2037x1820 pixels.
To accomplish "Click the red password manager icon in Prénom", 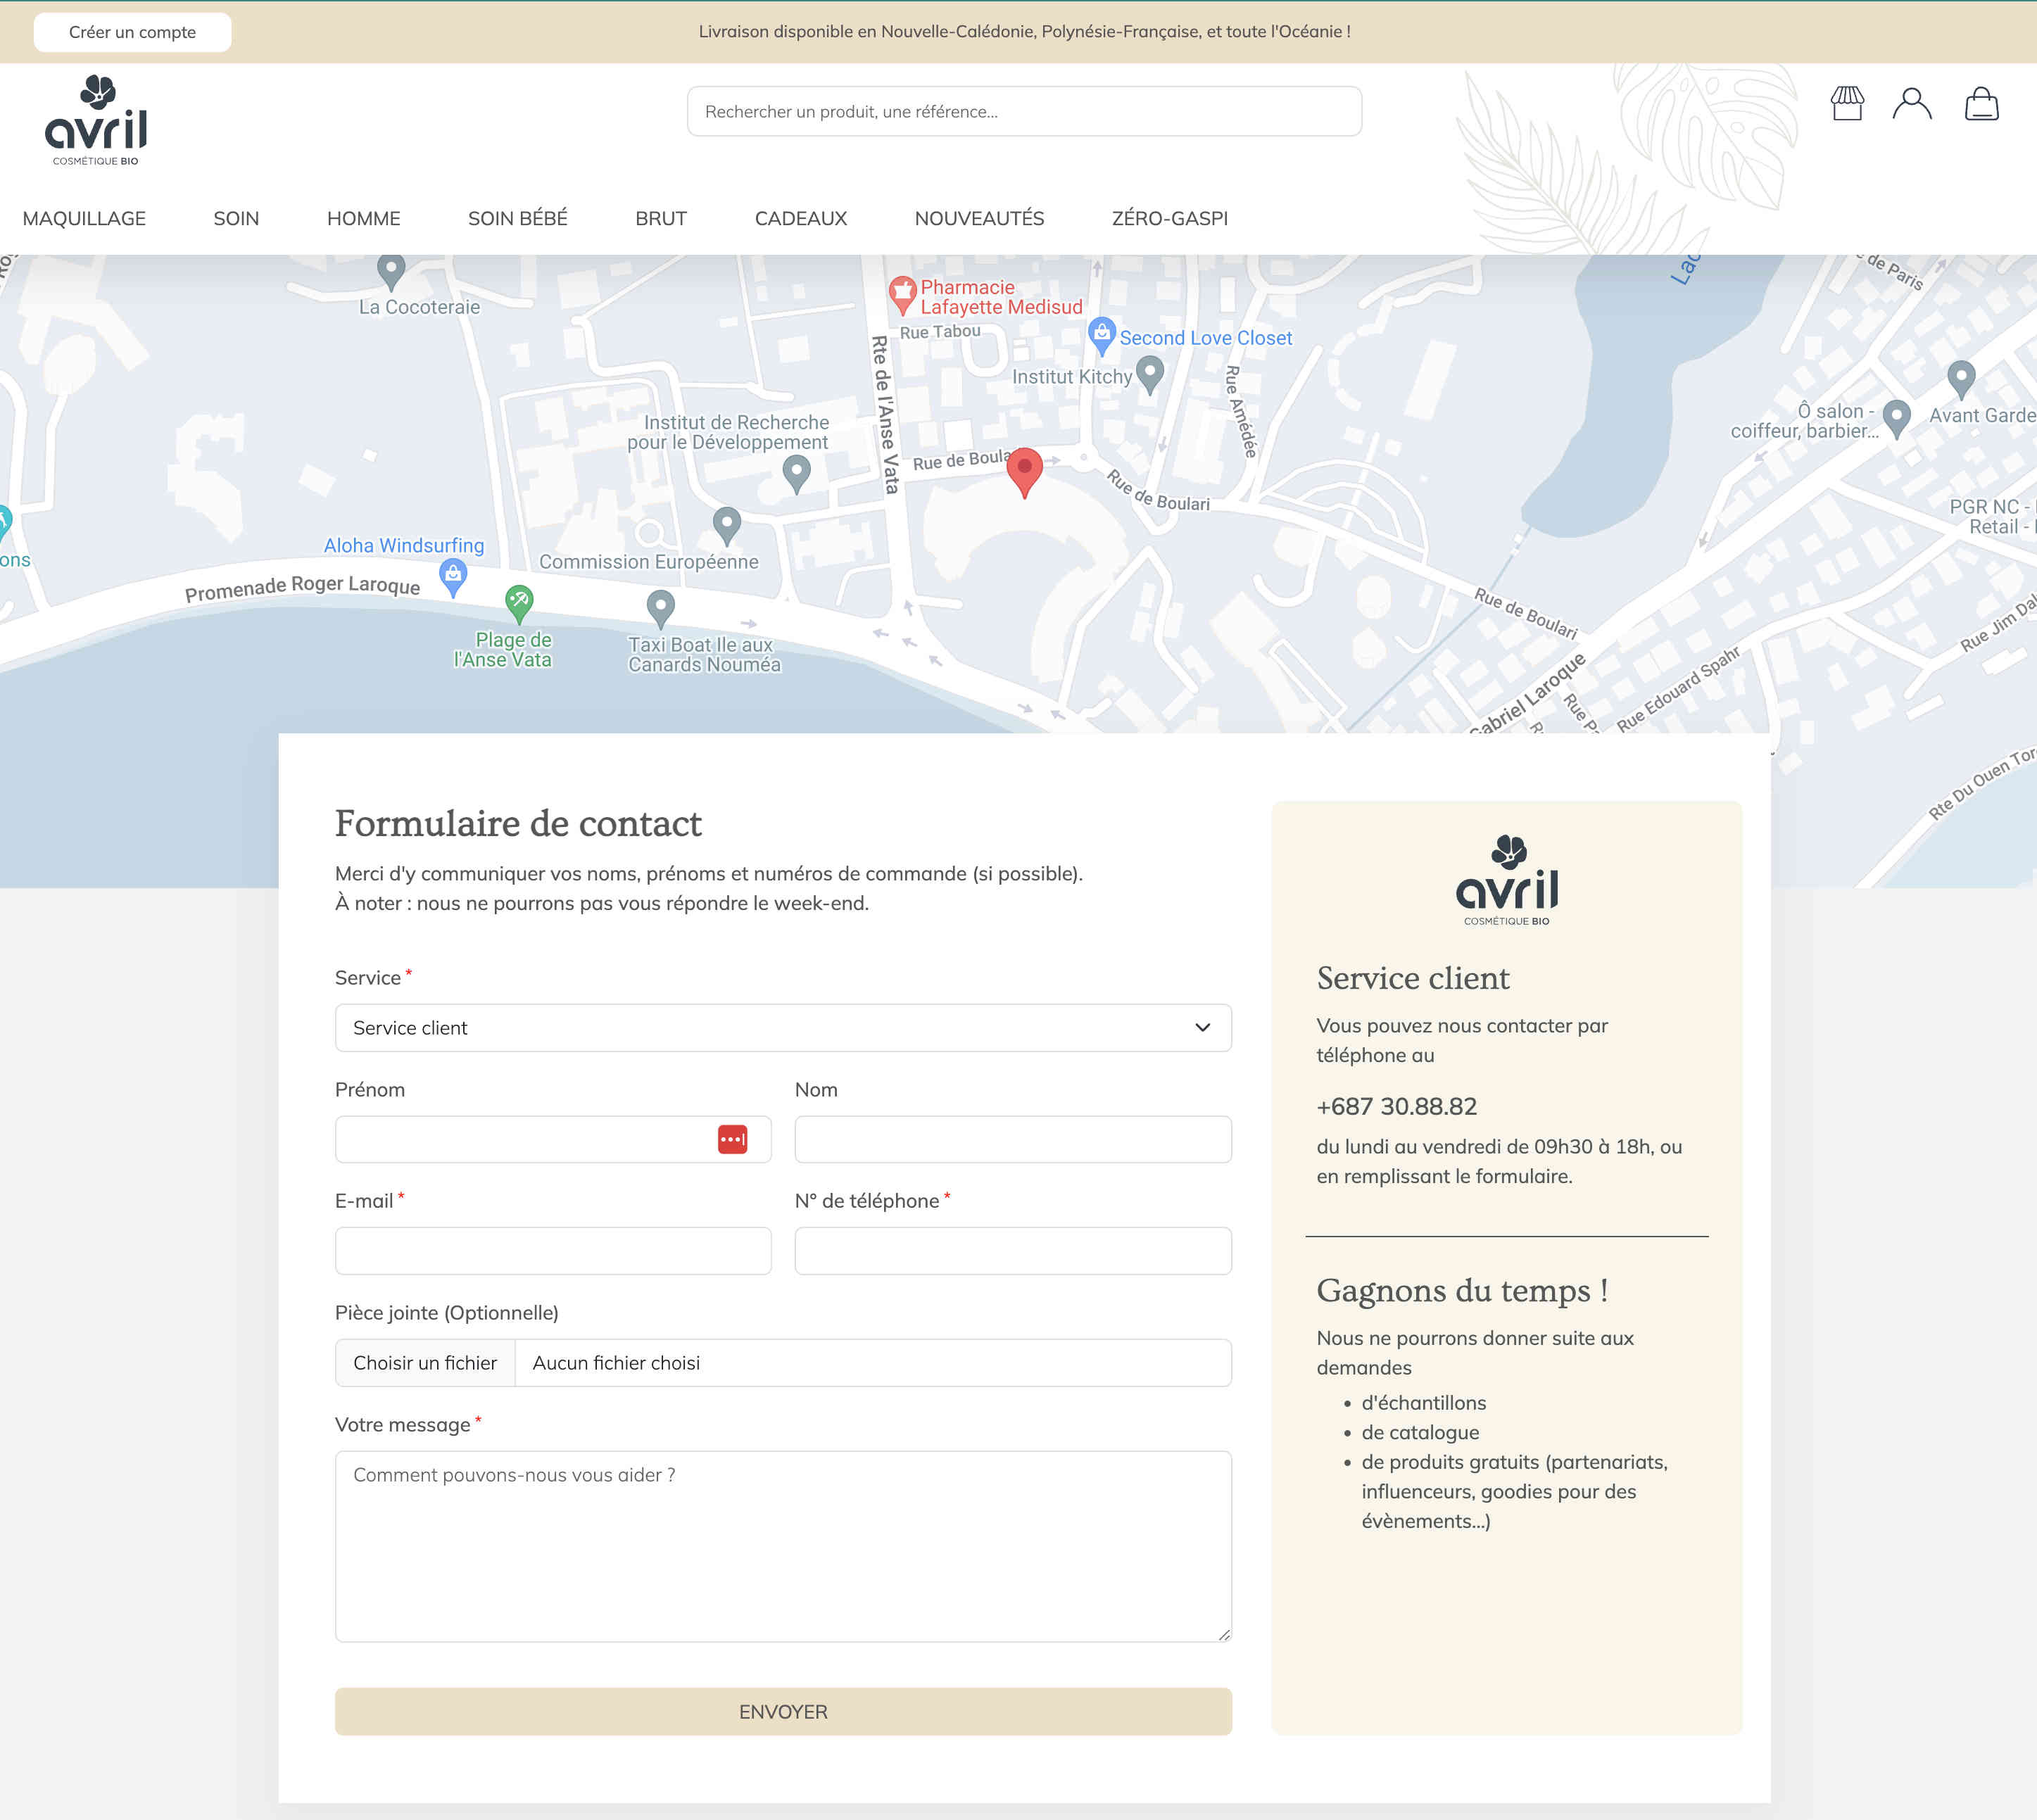I will pyautogui.click(x=732, y=1139).
